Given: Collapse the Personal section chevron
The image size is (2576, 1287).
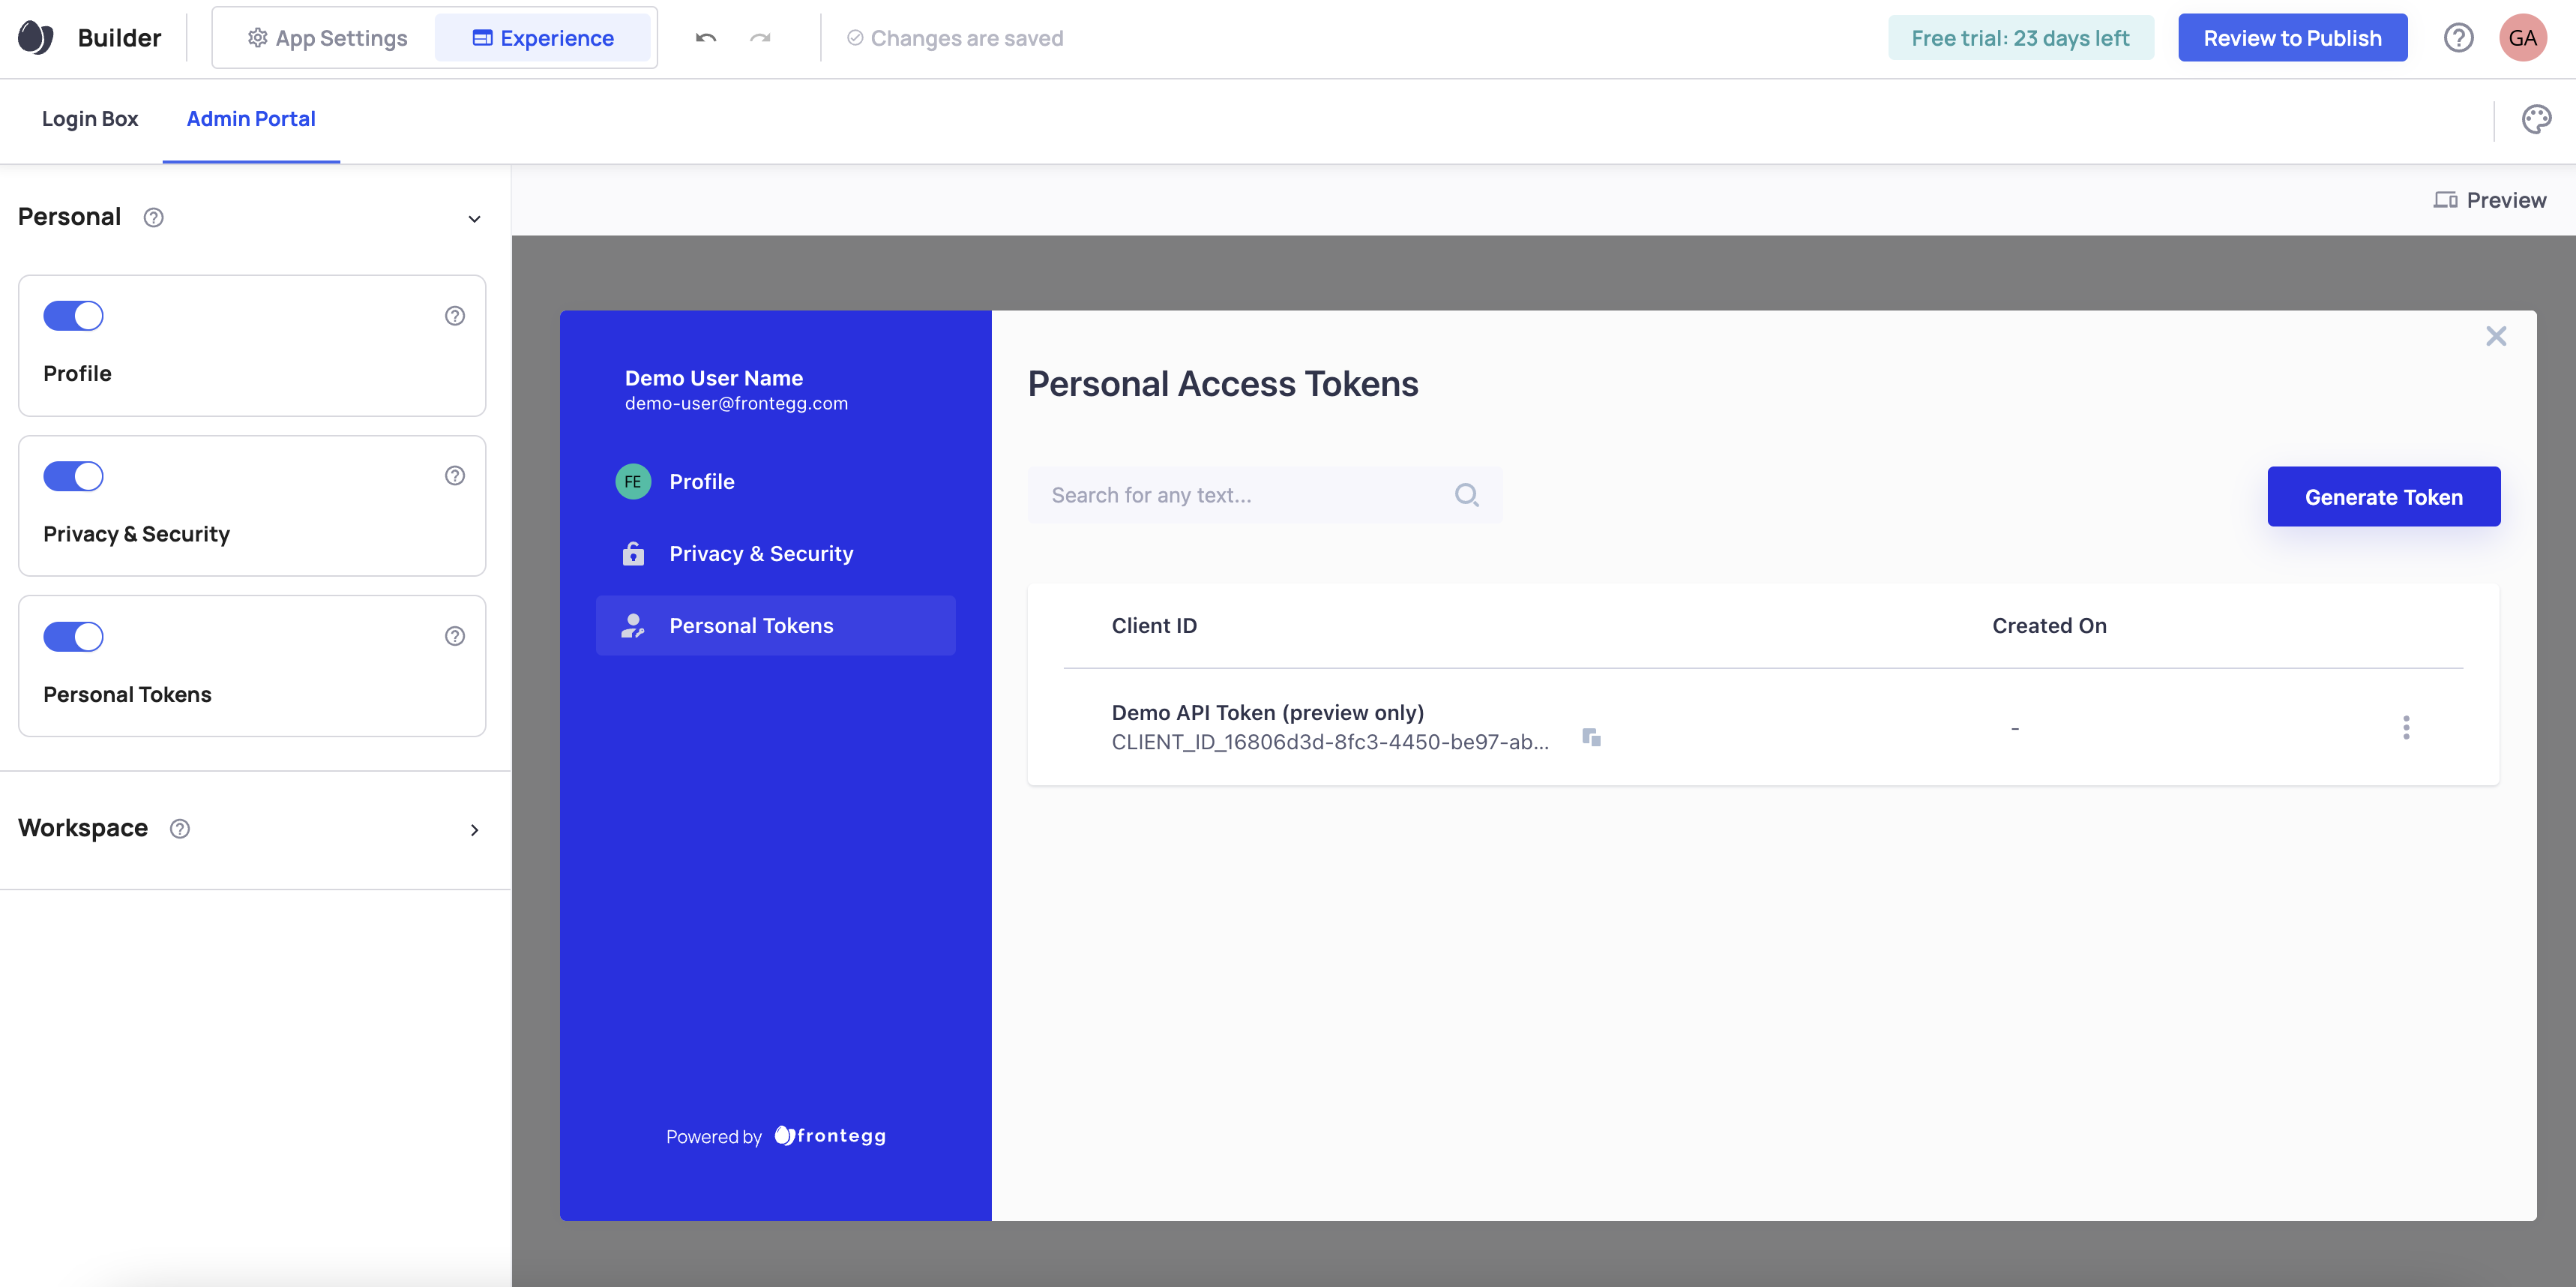Looking at the screenshot, I should [474, 219].
